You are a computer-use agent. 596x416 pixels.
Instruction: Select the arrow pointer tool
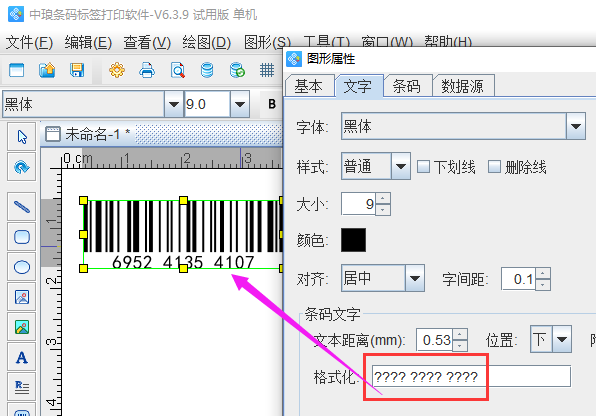tap(22, 137)
